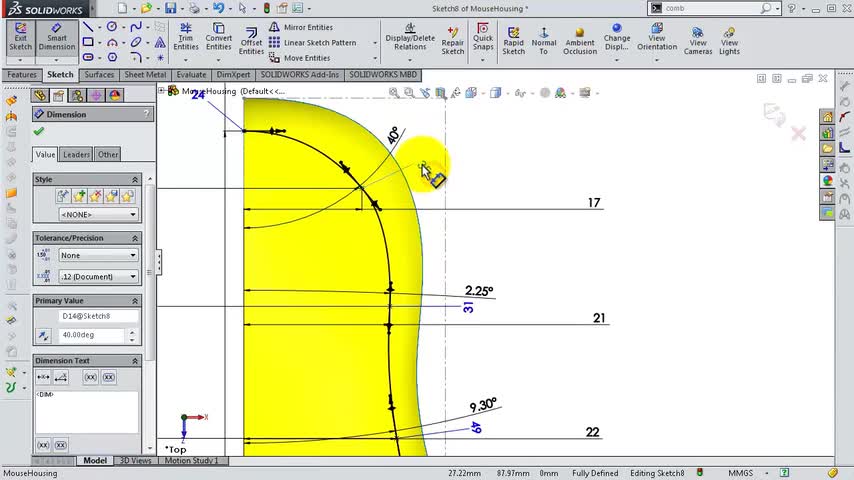Open the Help question mark menu
The height and width of the screenshot is (480, 854).
tap(791, 8)
